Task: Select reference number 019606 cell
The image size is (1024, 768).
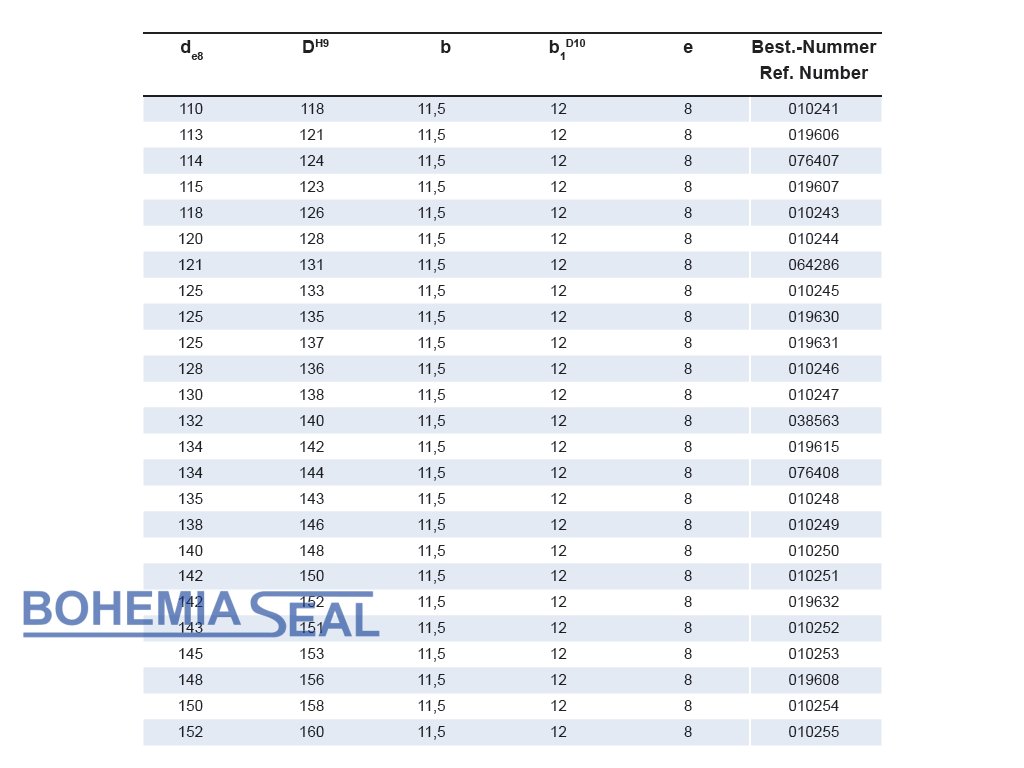Action: 814,135
